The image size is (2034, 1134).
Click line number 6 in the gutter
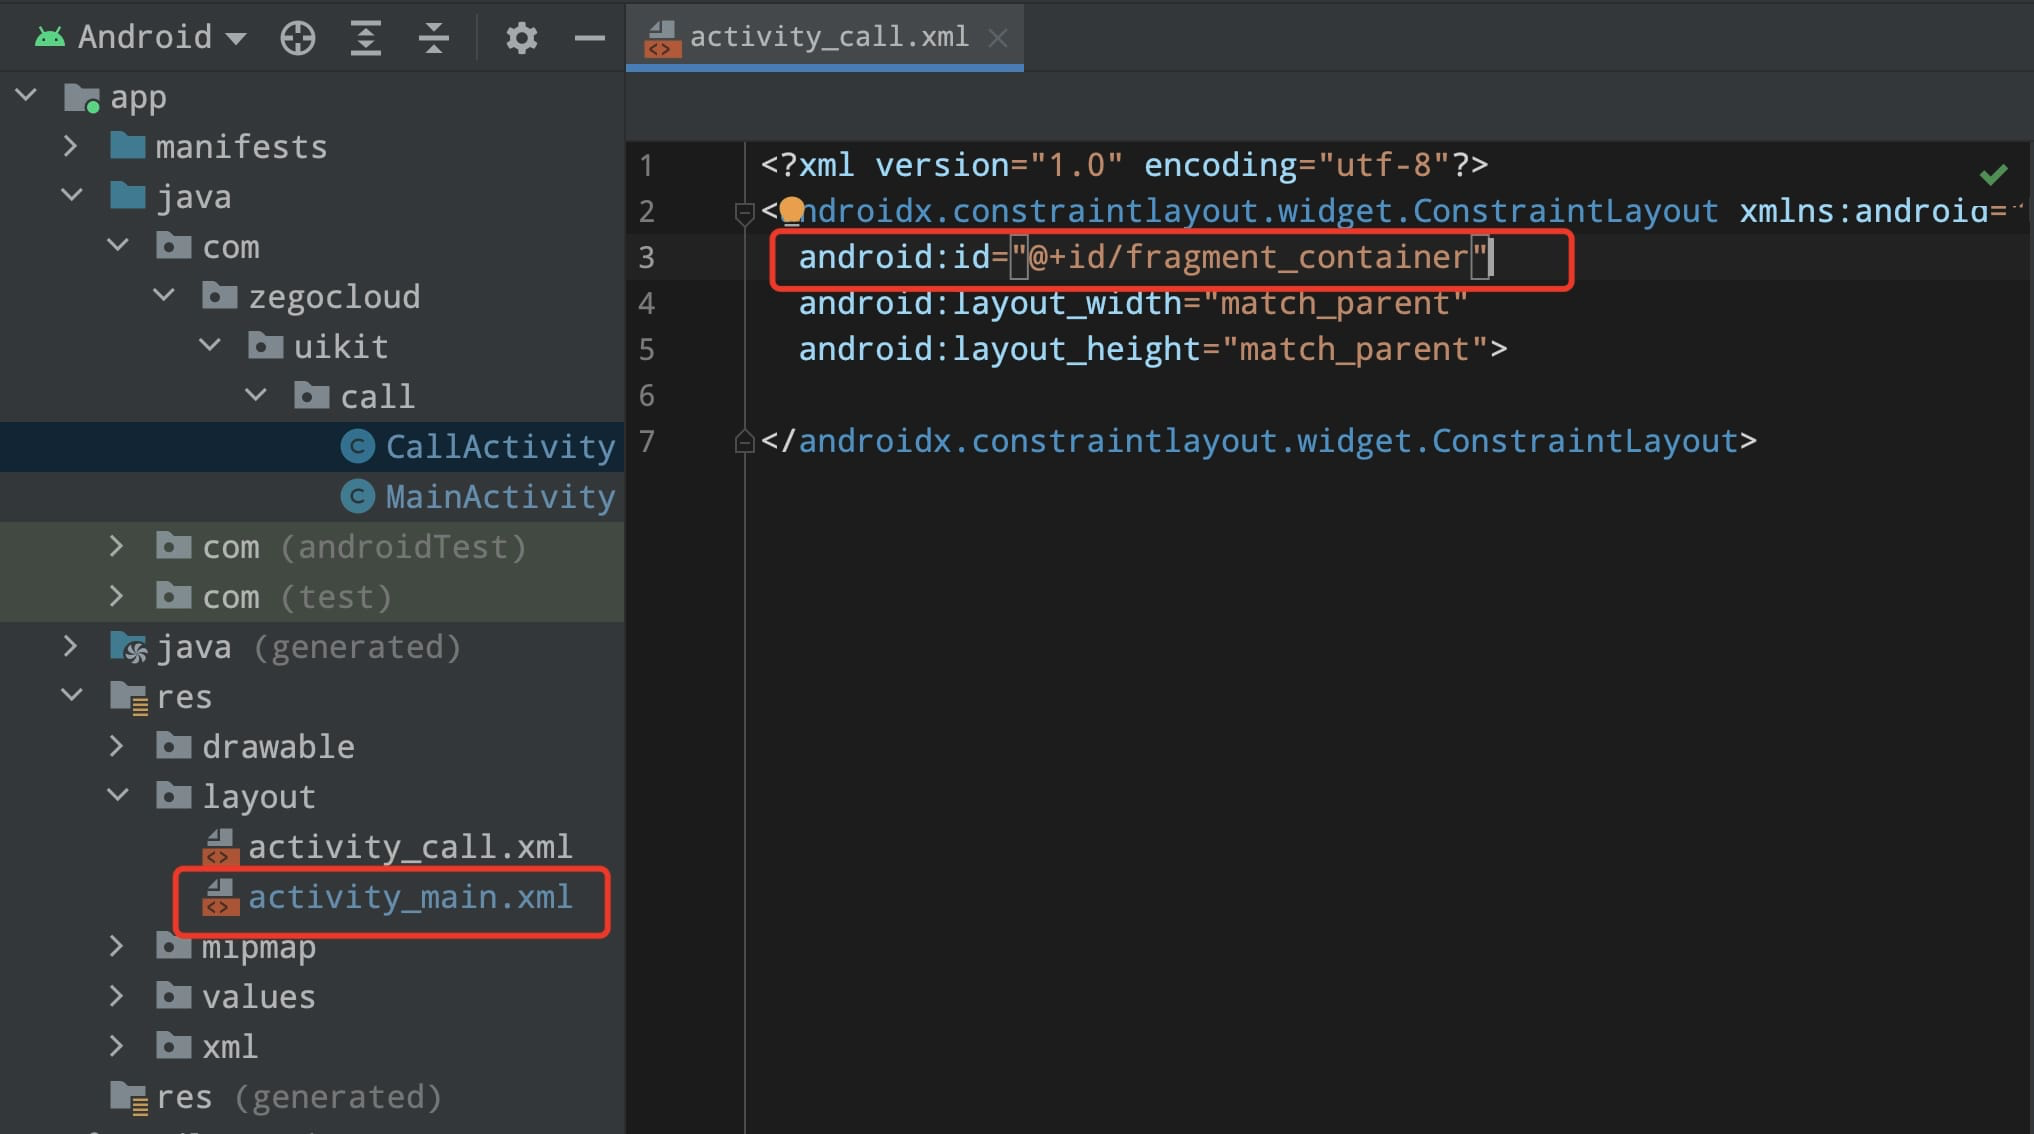(647, 395)
